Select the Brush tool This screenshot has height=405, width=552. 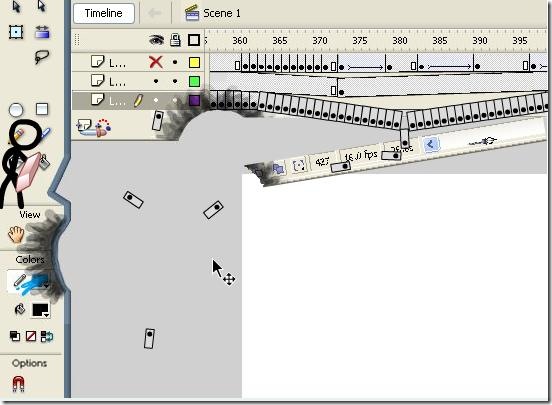(x=45, y=134)
